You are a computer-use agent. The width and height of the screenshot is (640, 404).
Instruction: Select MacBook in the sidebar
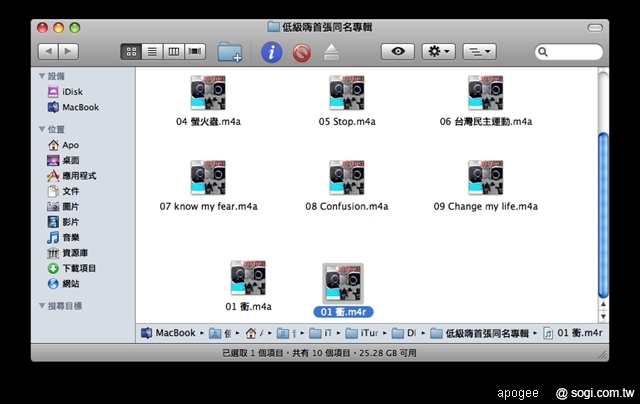point(73,107)
